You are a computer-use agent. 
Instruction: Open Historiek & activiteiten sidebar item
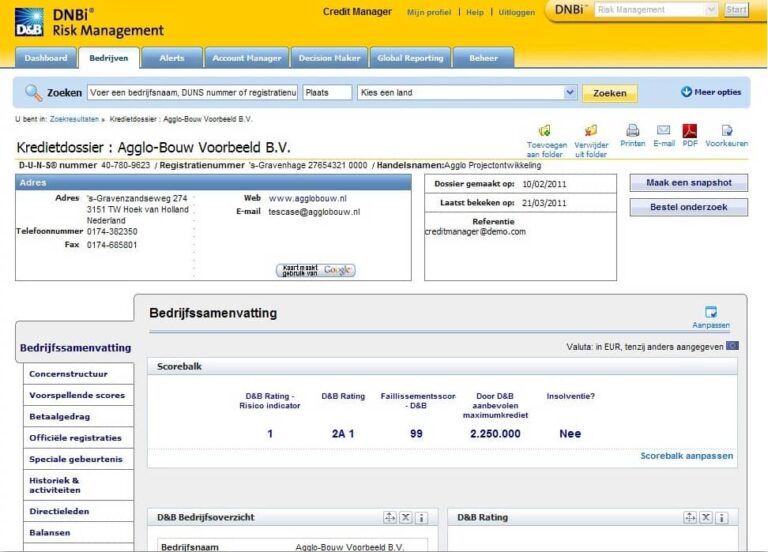pyautogui.click(x=78, y=485)
